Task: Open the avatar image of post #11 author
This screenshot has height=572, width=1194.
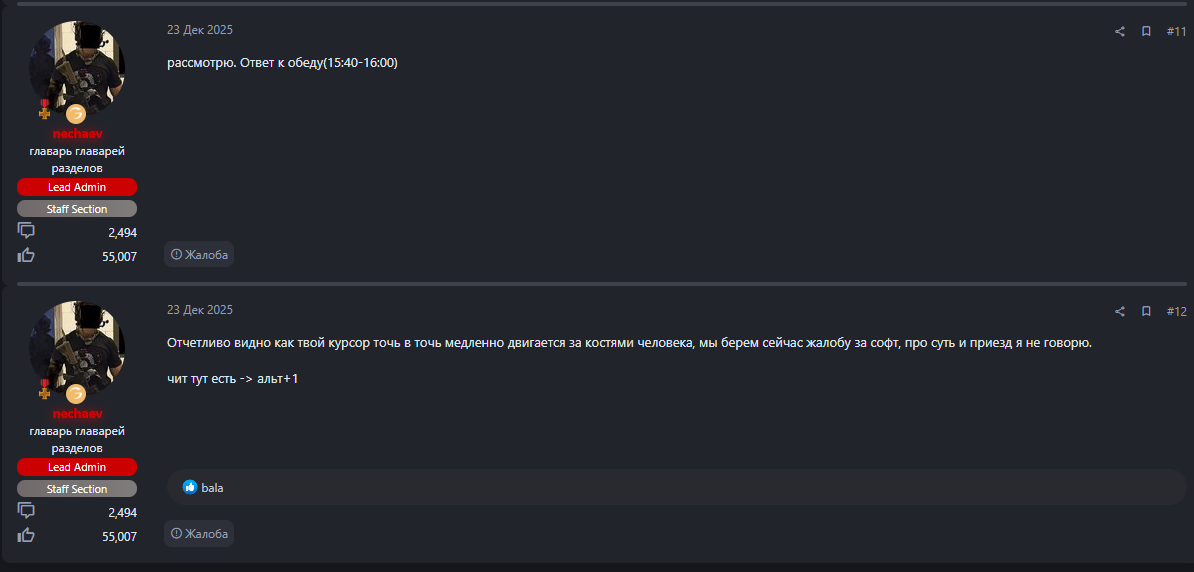Action: click(x=77, y=68)
